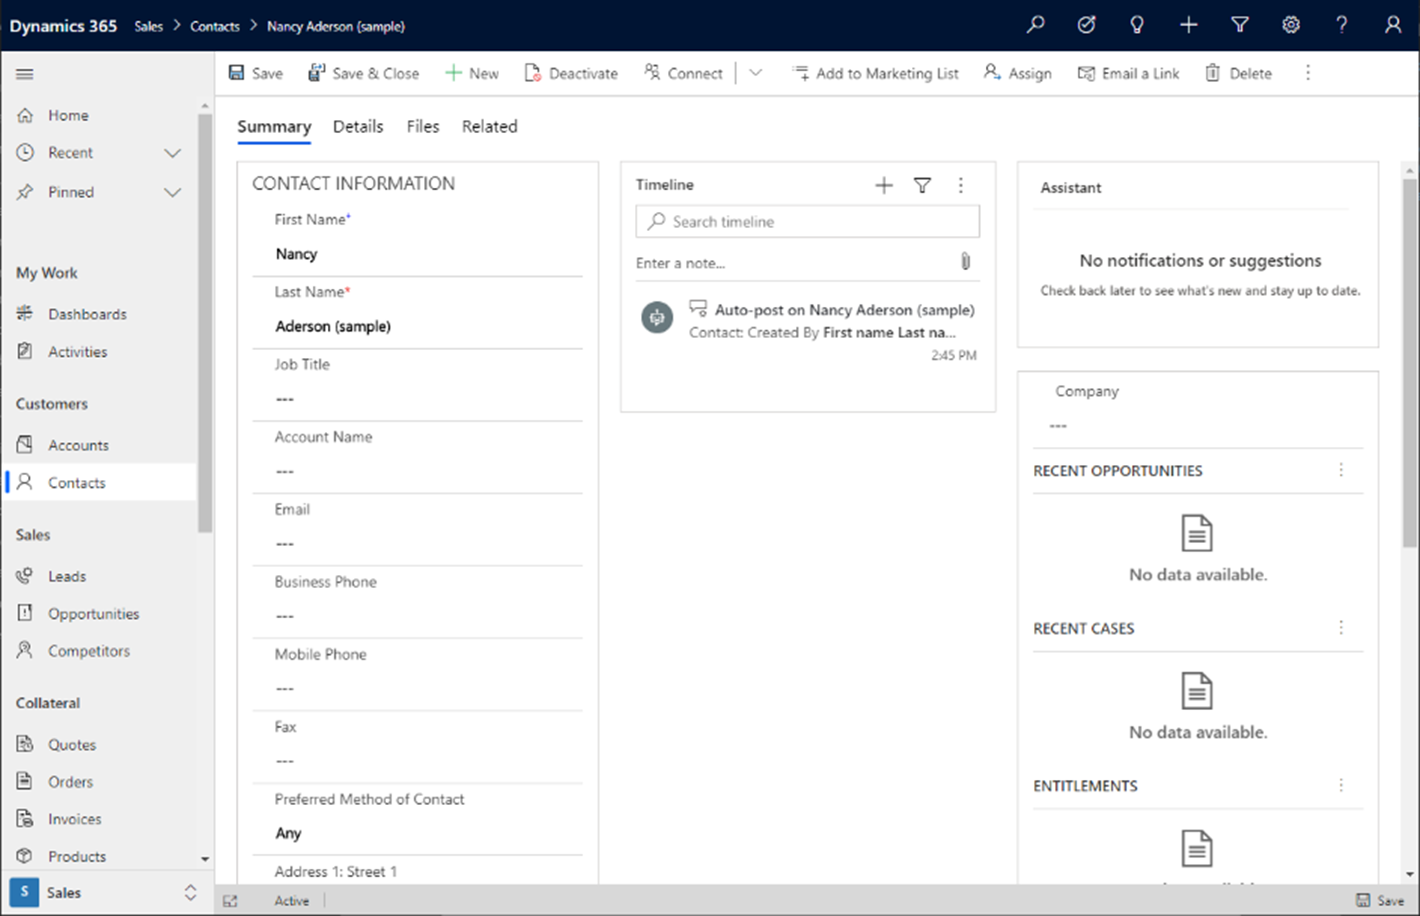1420x916 pixels.
Task: Filter the timeline using its funnel icon
Action: [922, 185]
